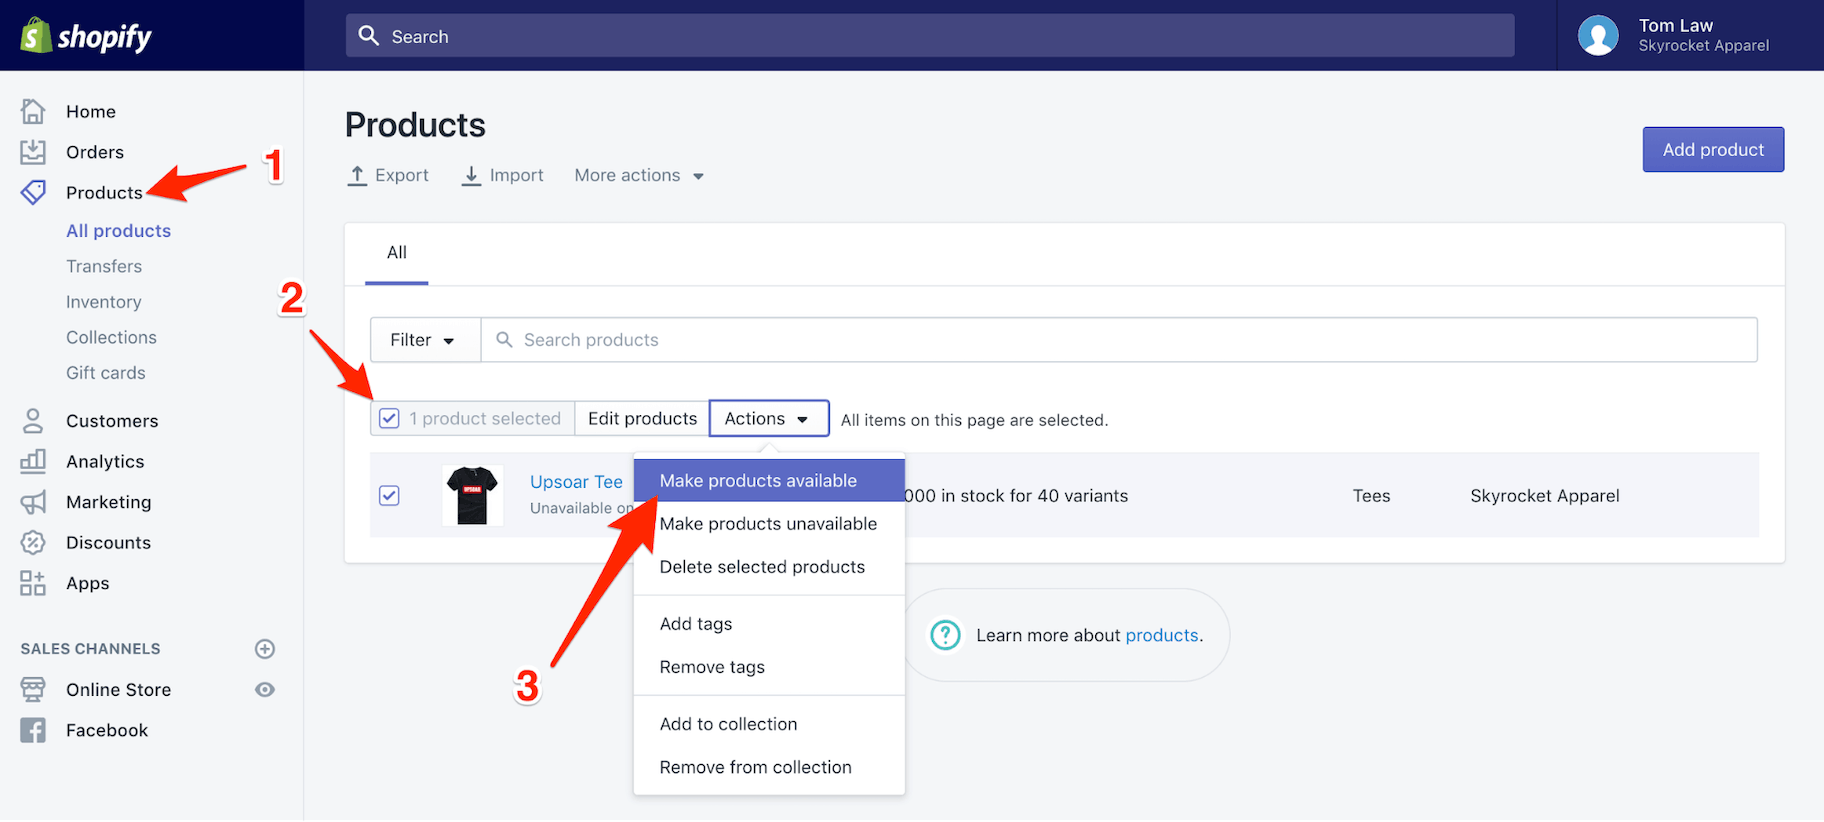Add a sales channel with plus icon
The width and height of the screenshot is (1824, 822).
(265, 649)
